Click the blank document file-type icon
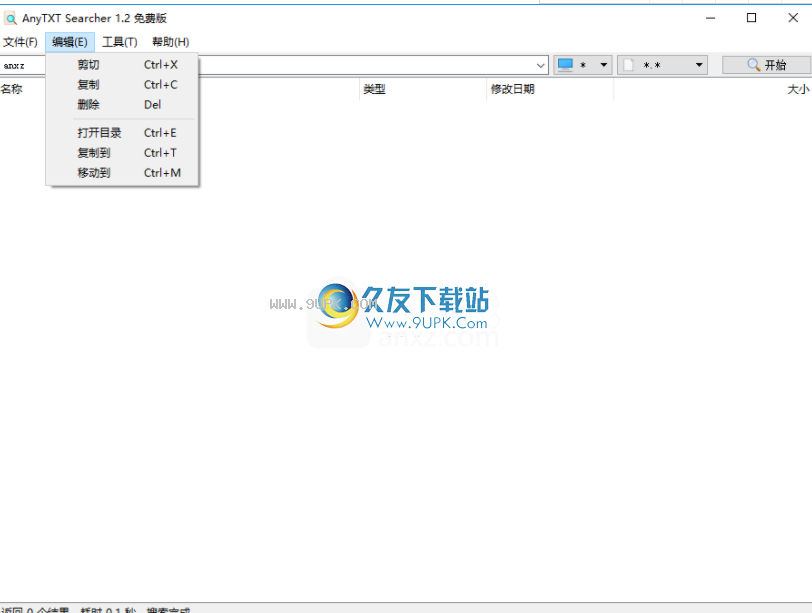Image resolution: width=812 pixels, height=613 pixels. pos(629,65)
